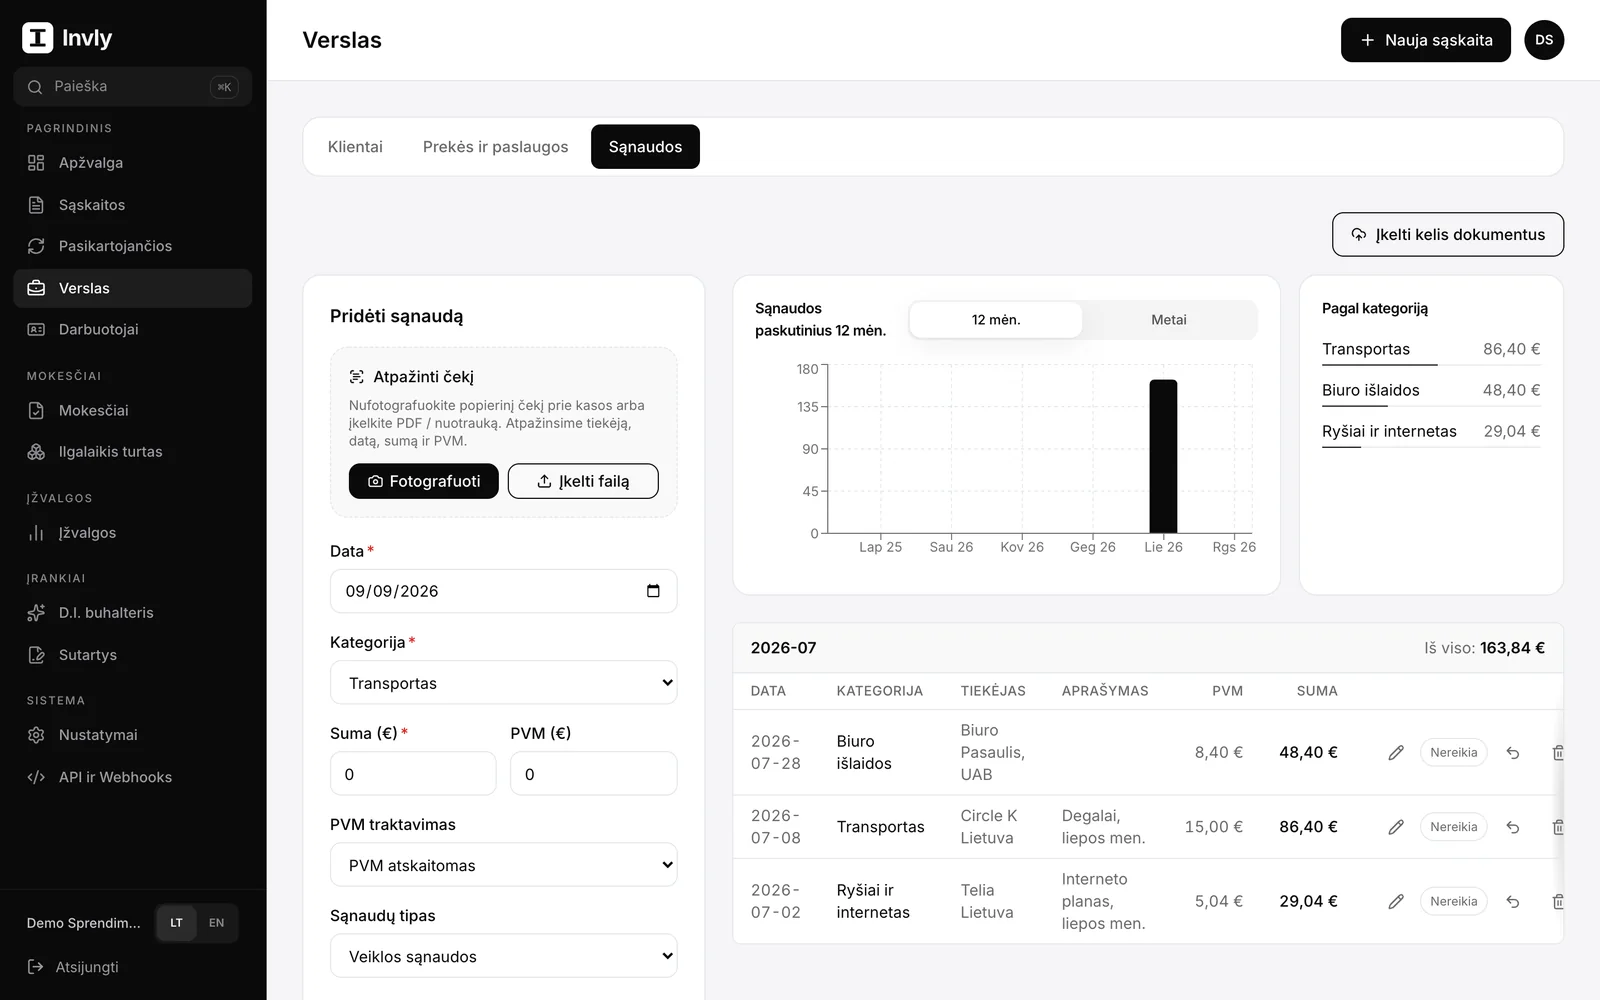Click the undo arrow icon in Transportas row

tap(1513, 827)
